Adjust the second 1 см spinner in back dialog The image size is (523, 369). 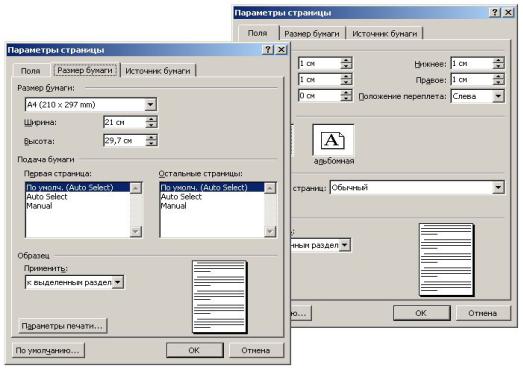point(347,79)
